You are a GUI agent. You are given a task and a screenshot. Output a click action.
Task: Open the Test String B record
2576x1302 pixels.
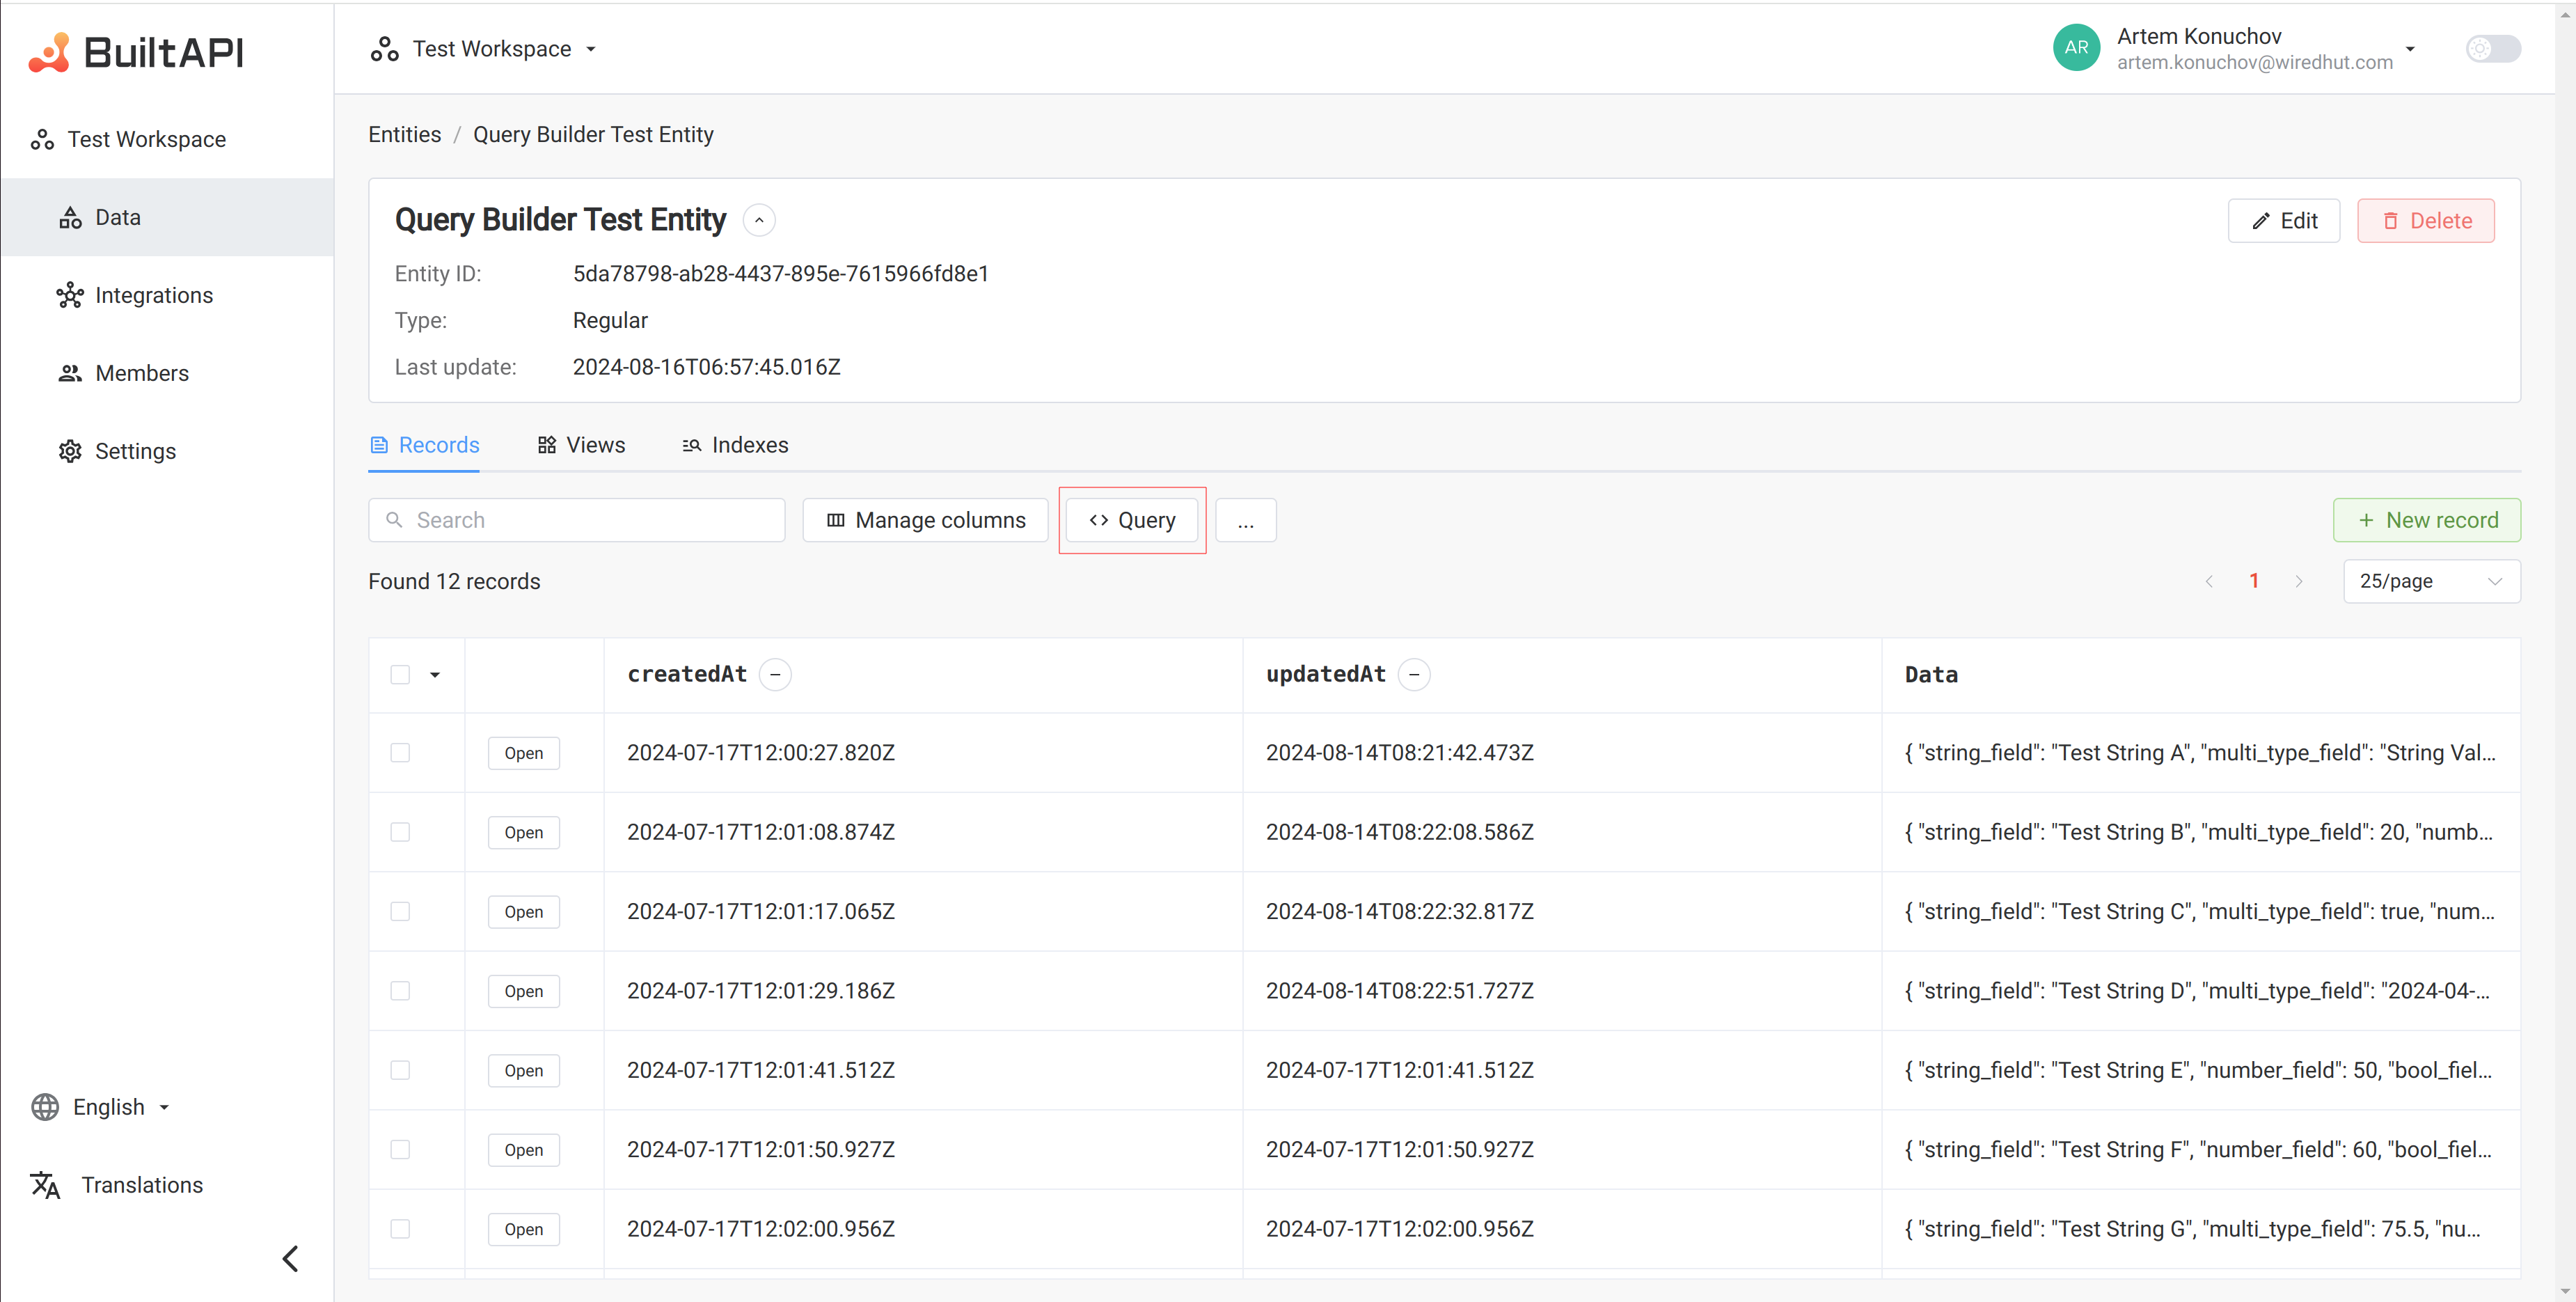point(523,832)
